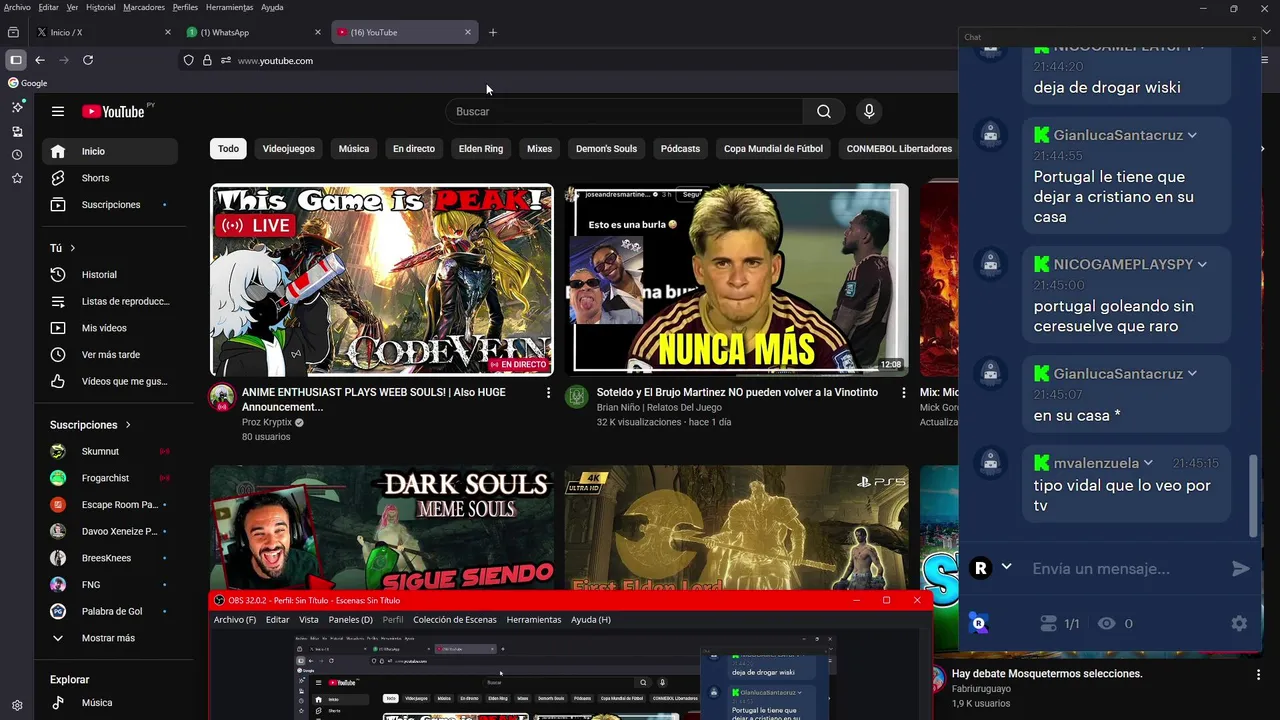Image resolution: width=1280 pixels, height=720 pixels.
Task: Start voice search with the microphone icon
Action: point(869,112)
